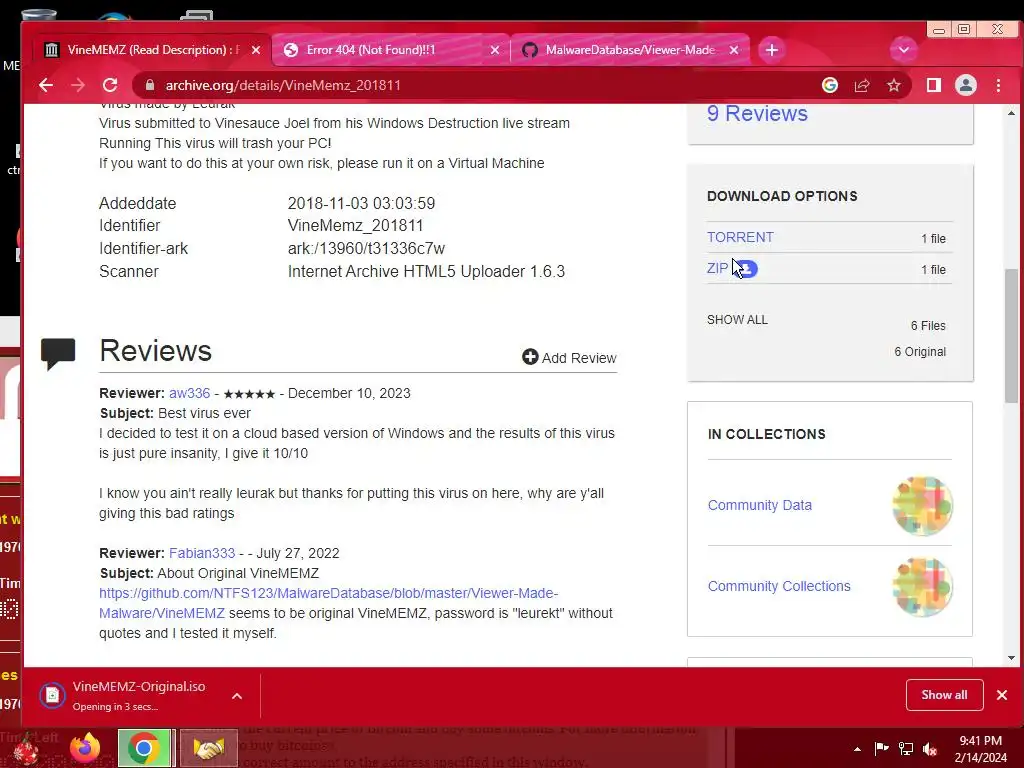Click the Add Review plus icon
The image size is (1024, 768).
(530, 357)
